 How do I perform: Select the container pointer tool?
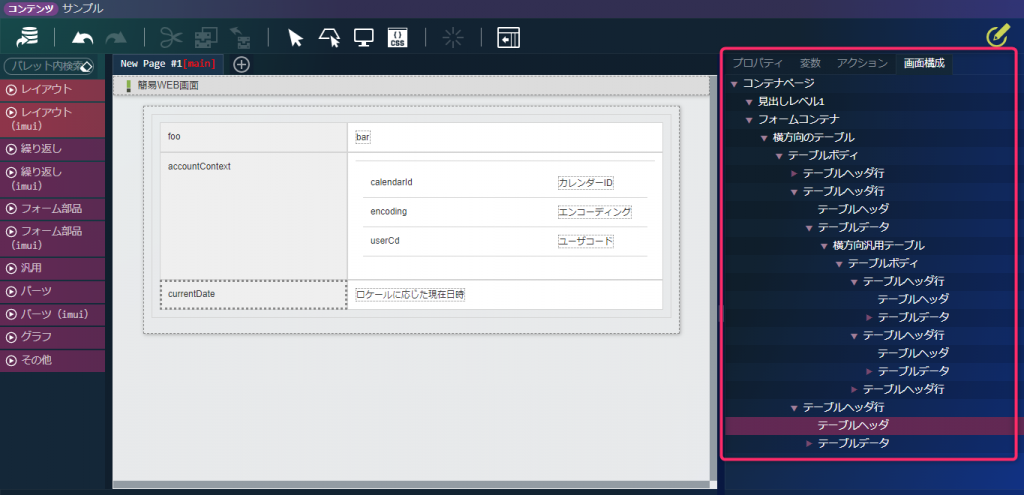[x=330, y=37]
